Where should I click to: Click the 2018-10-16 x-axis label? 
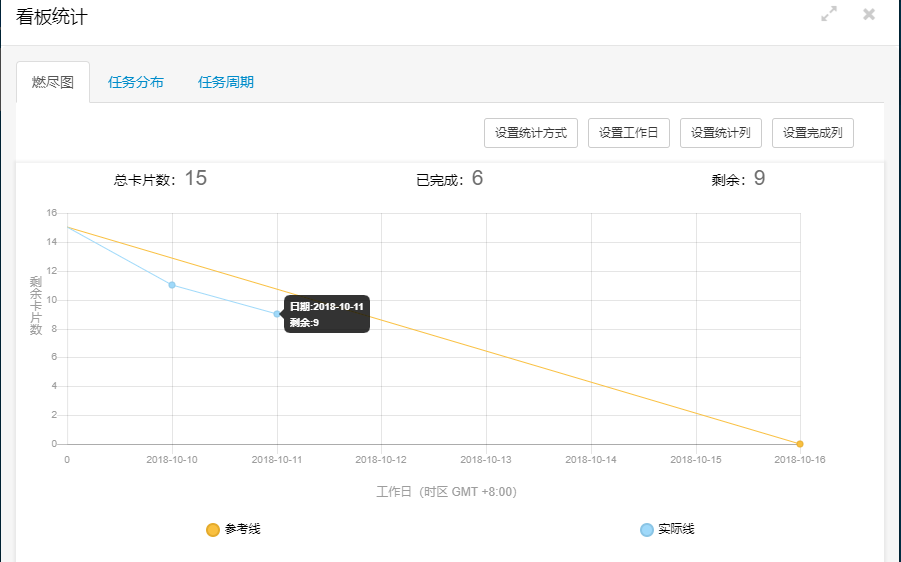coord(800,460)
